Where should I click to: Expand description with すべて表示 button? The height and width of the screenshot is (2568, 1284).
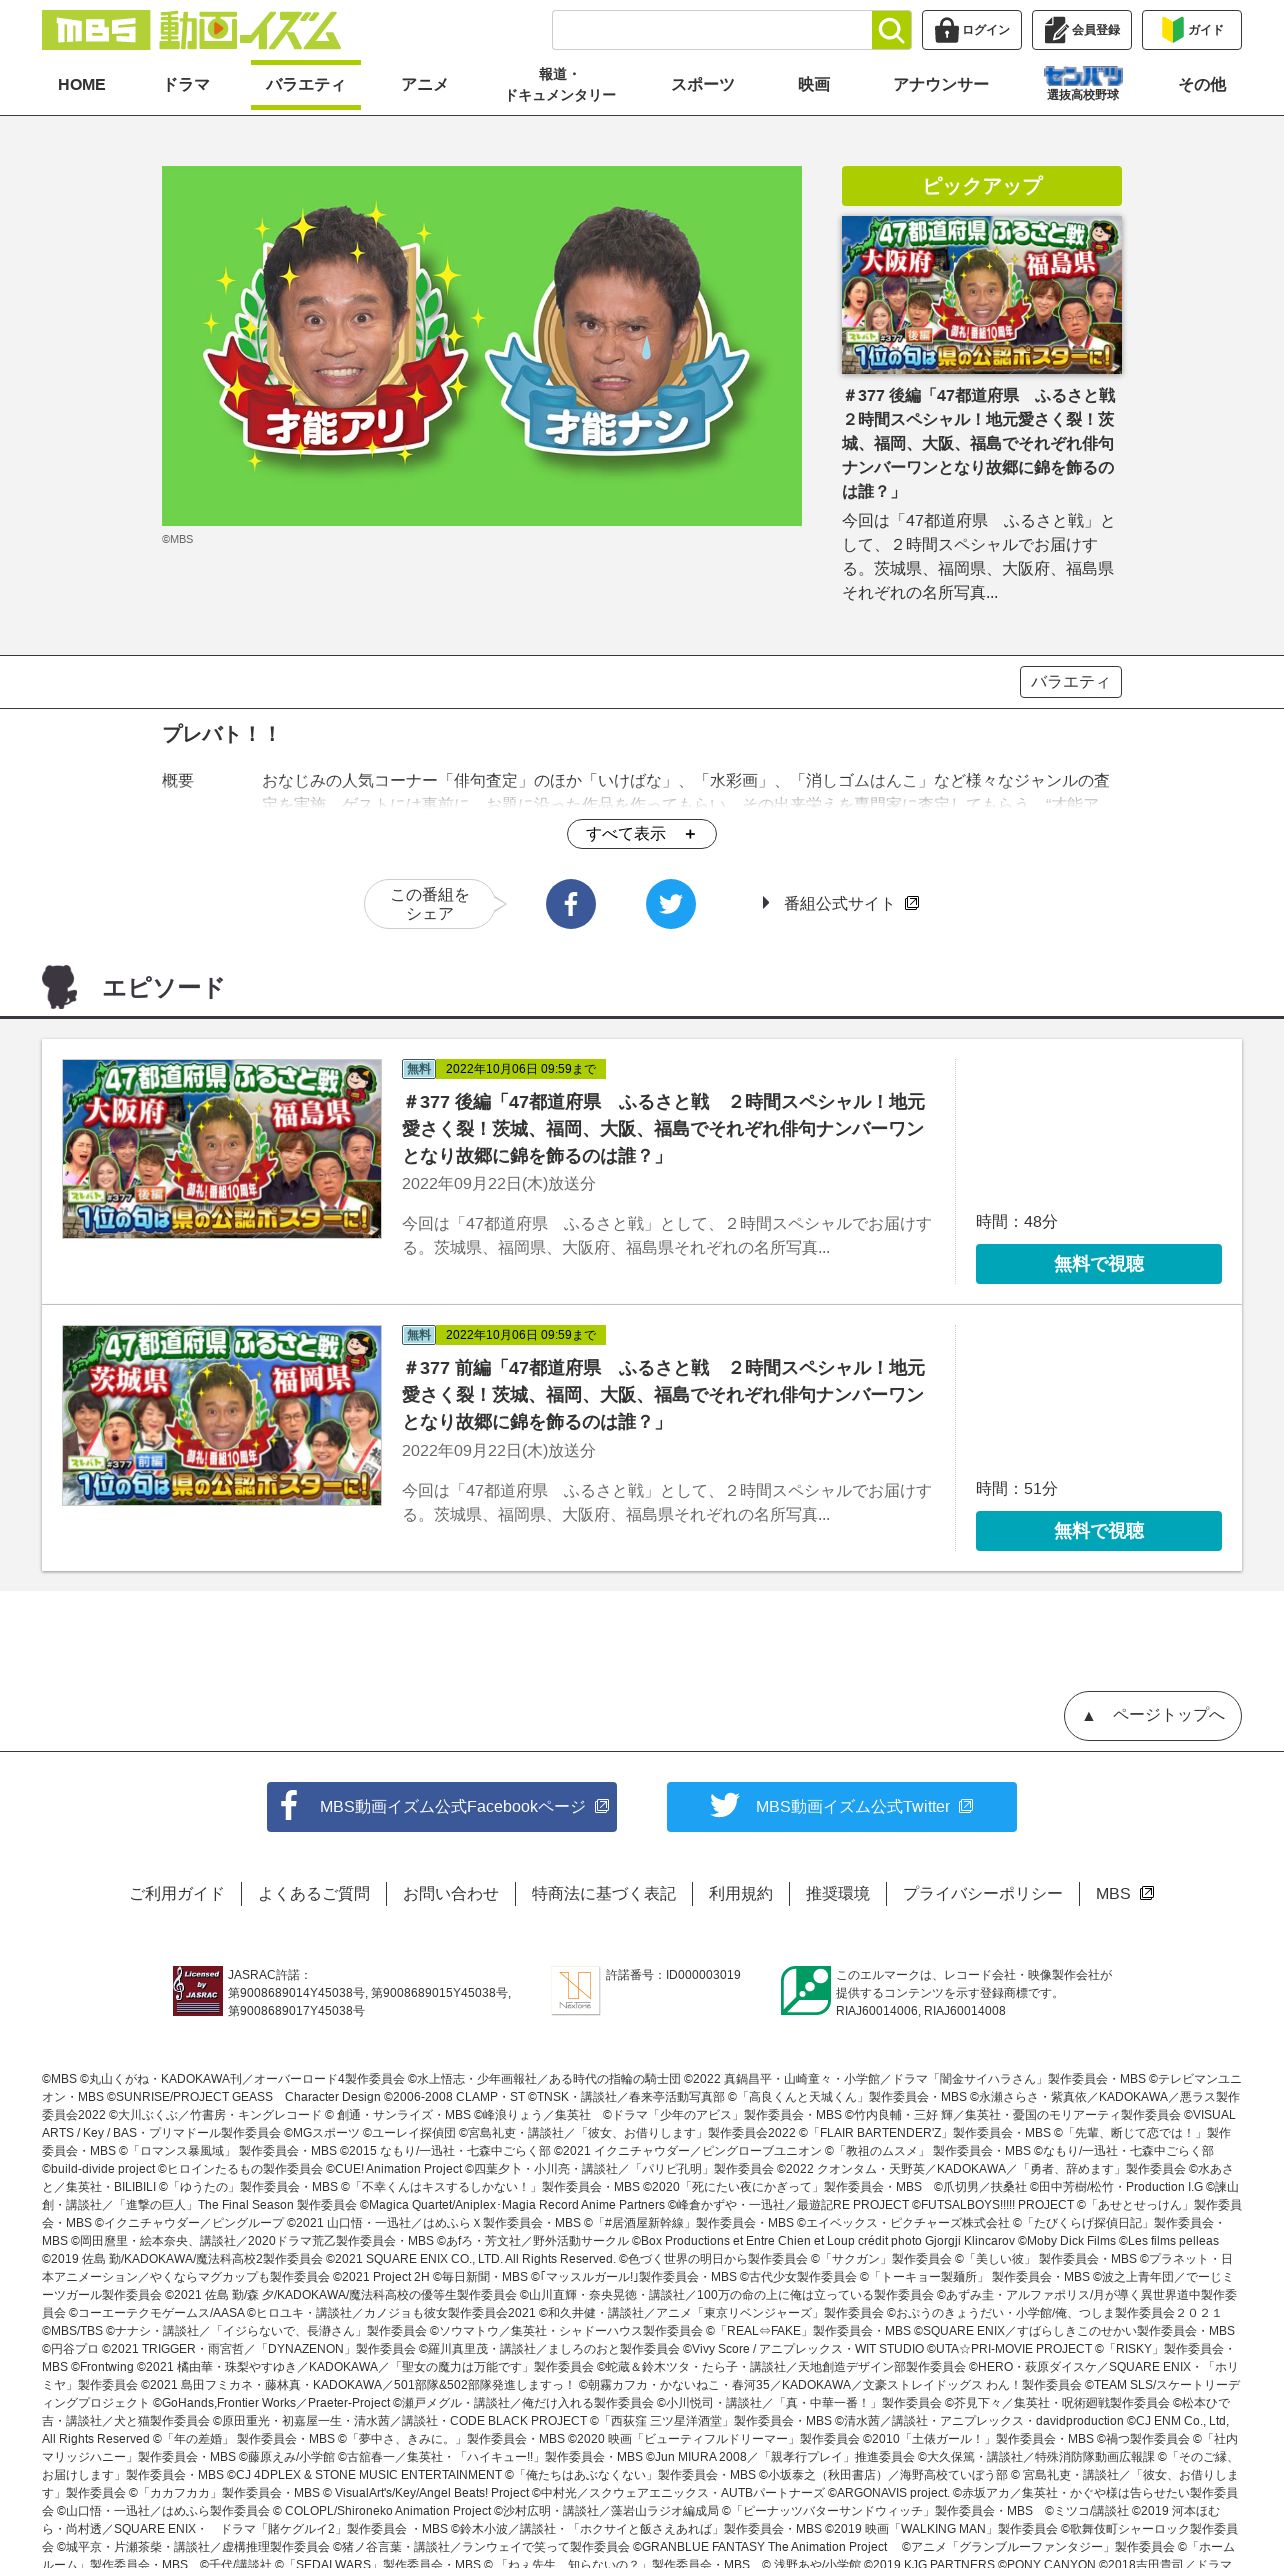pos(642,834)
